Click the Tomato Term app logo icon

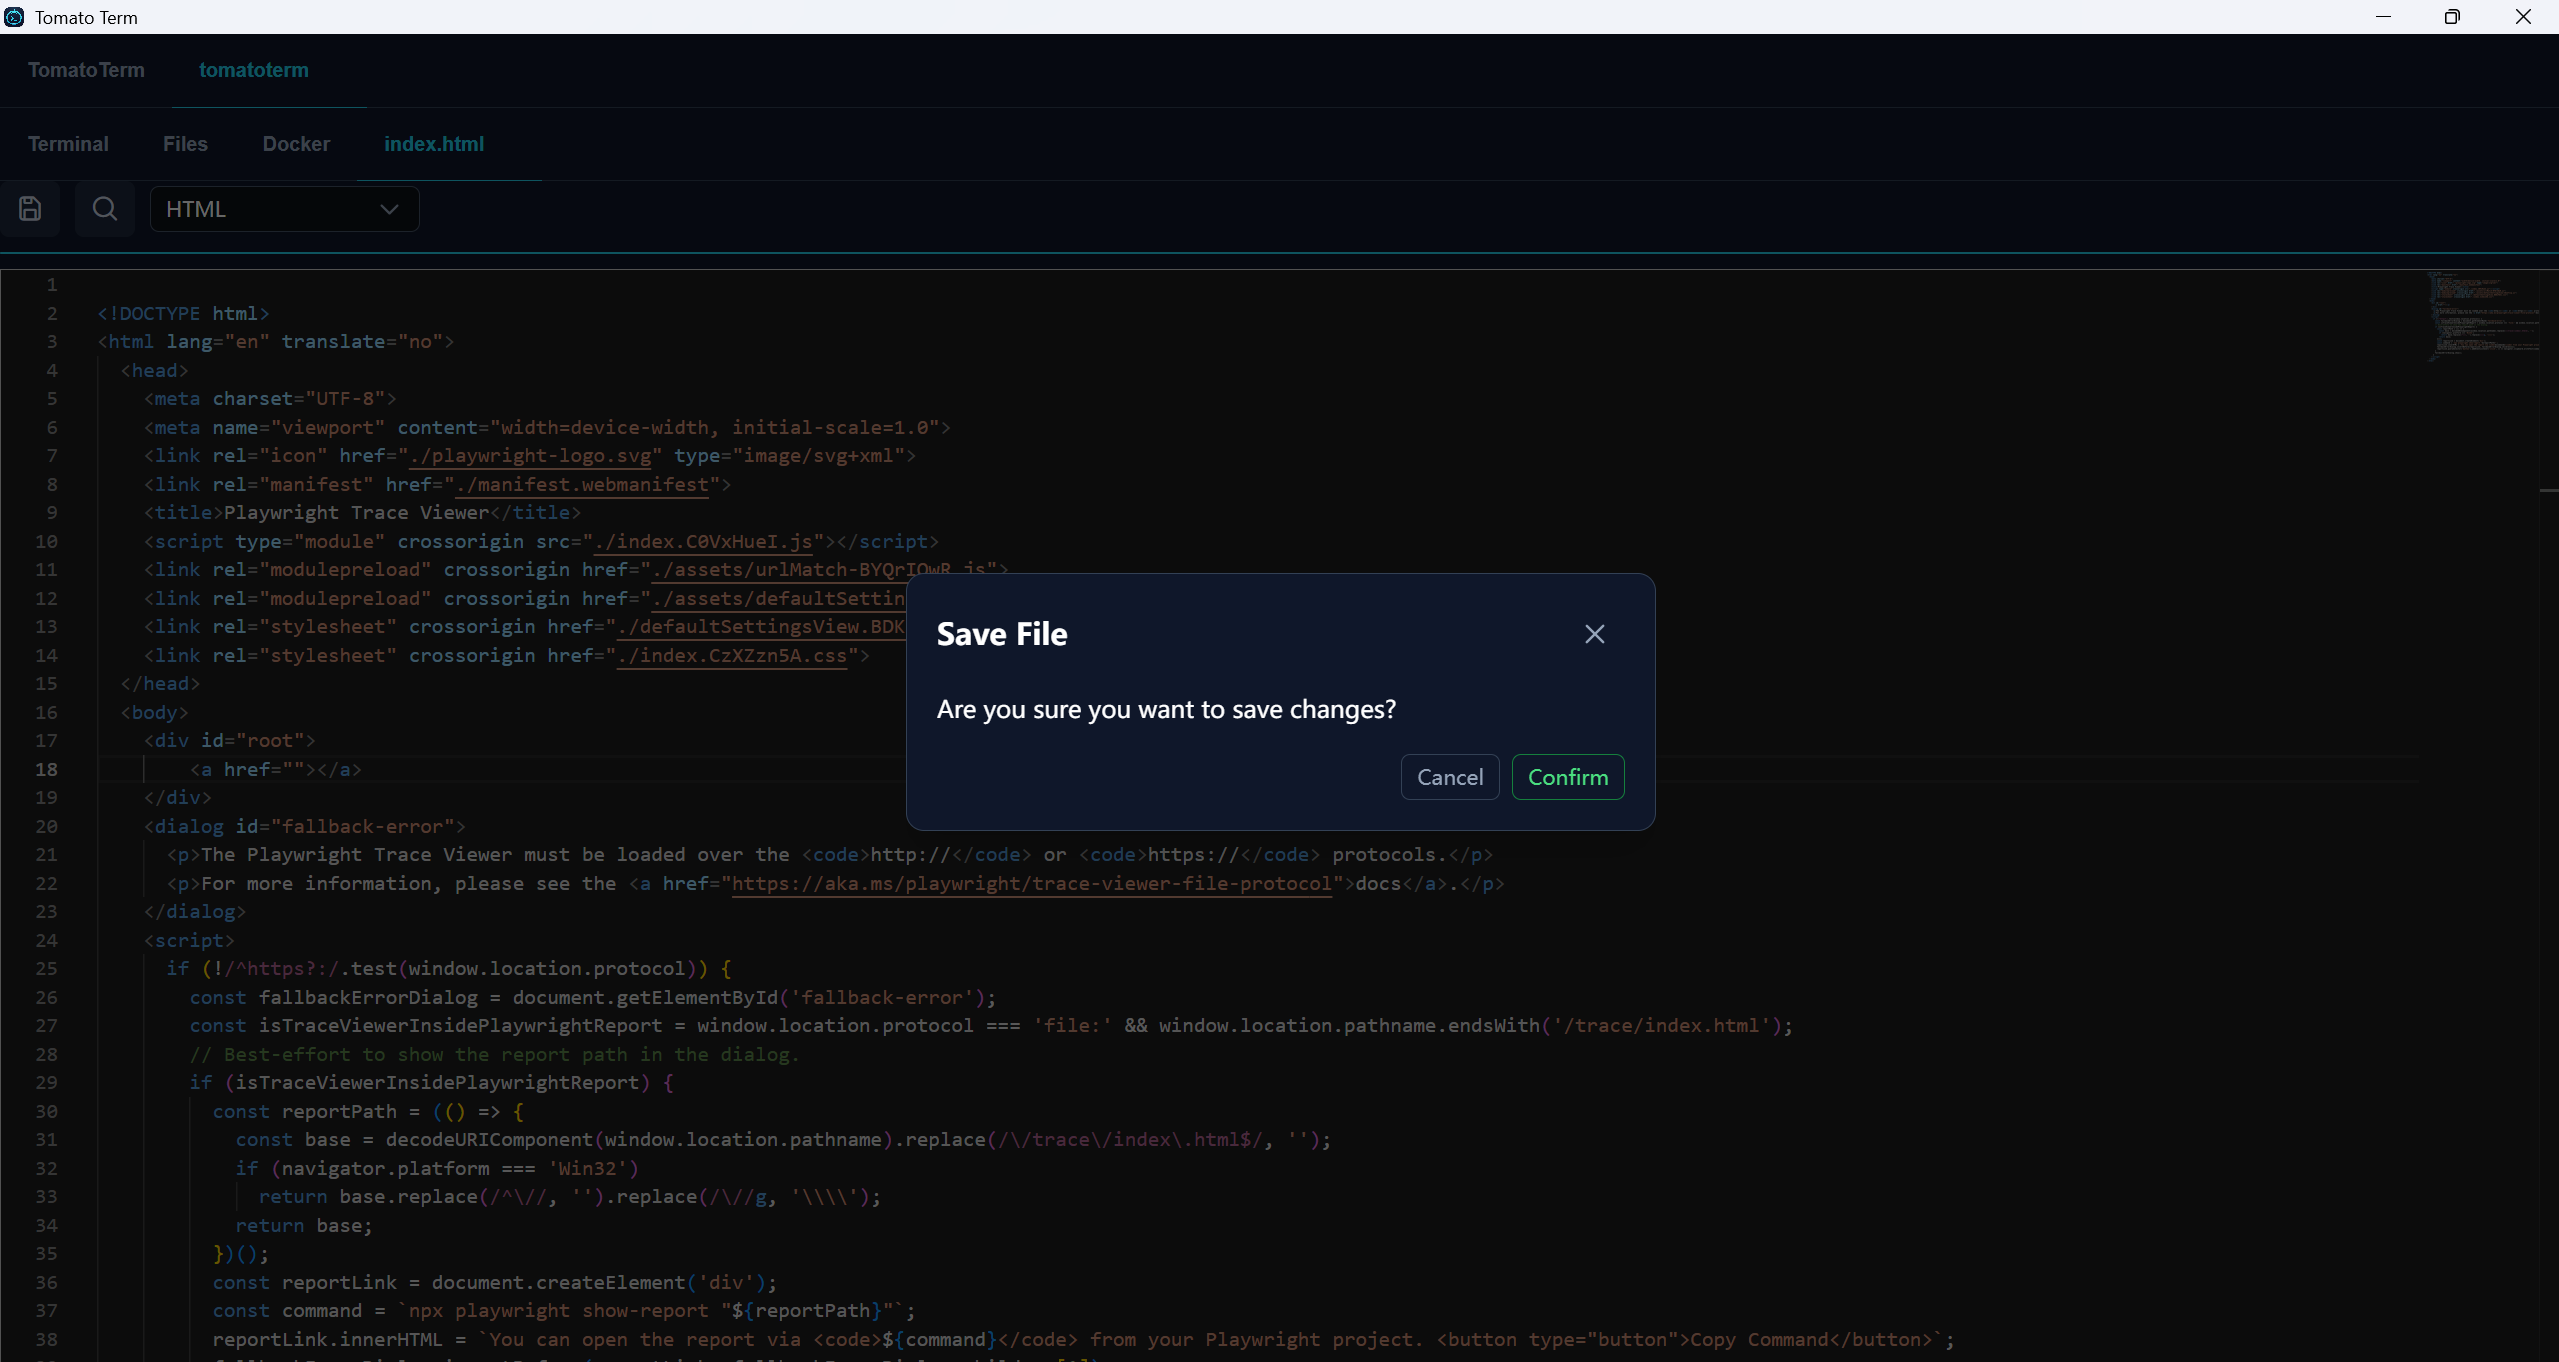point(14,17)
